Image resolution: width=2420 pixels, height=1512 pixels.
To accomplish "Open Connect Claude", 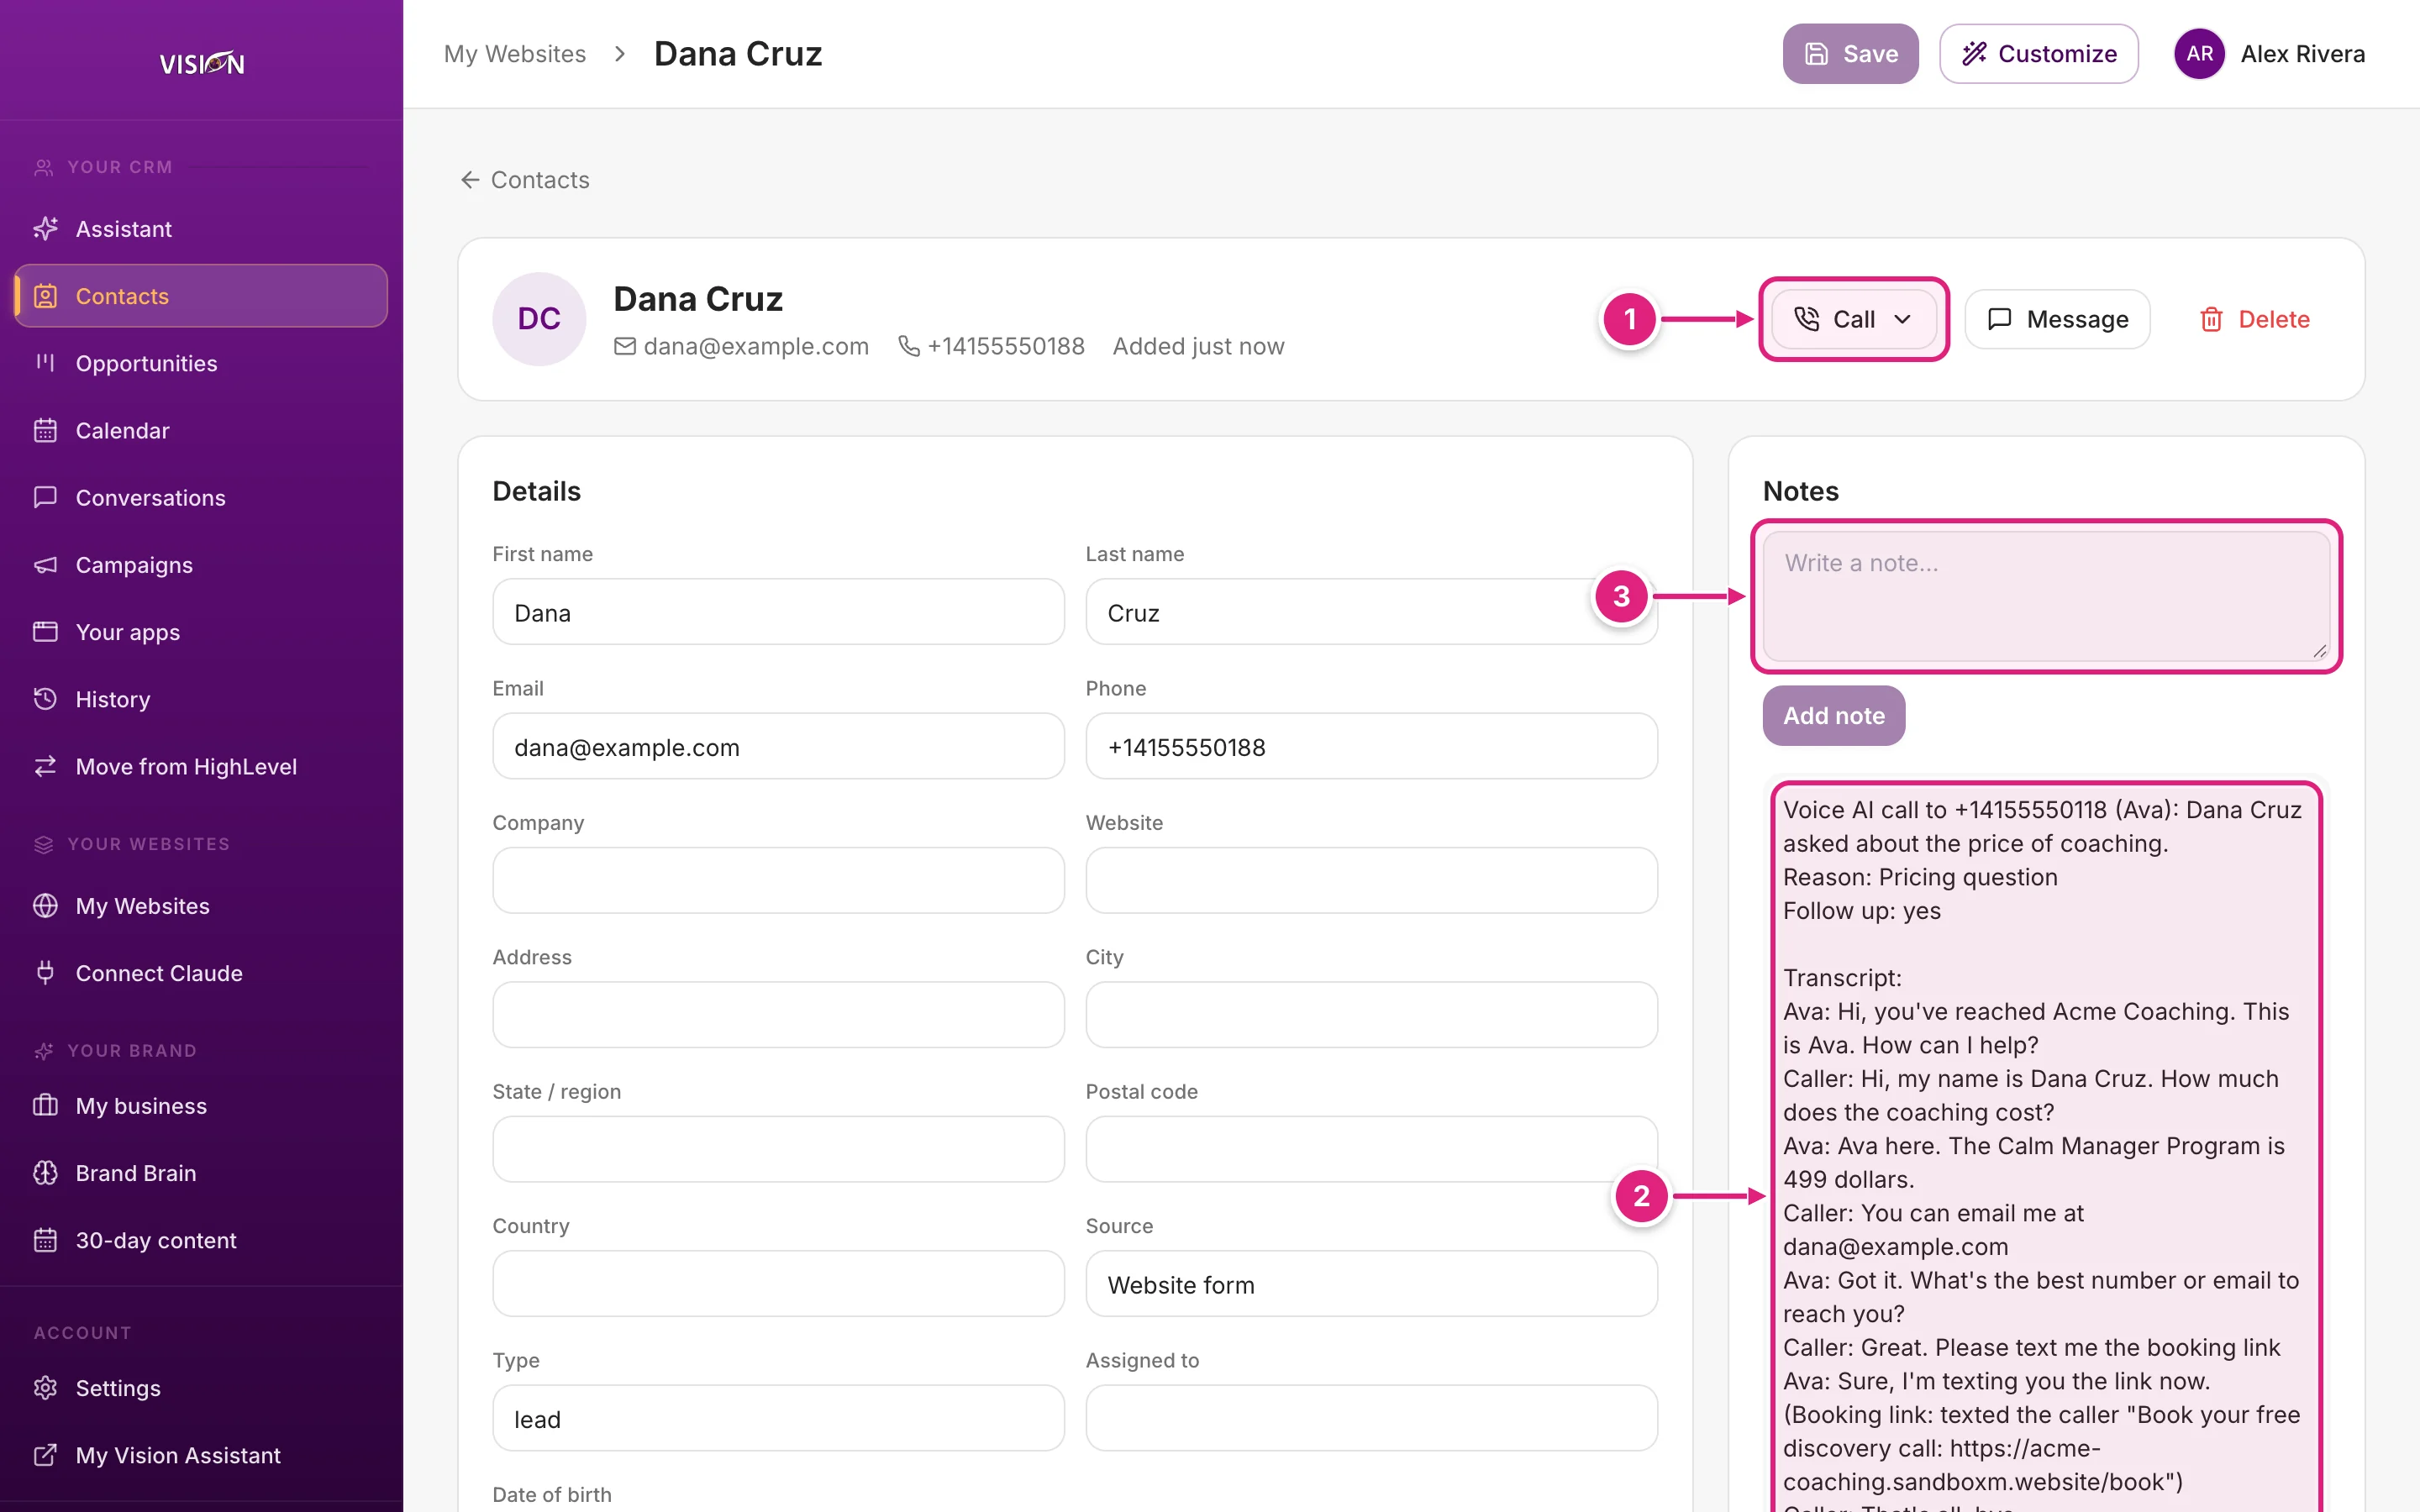I will (x=201, y=973).
